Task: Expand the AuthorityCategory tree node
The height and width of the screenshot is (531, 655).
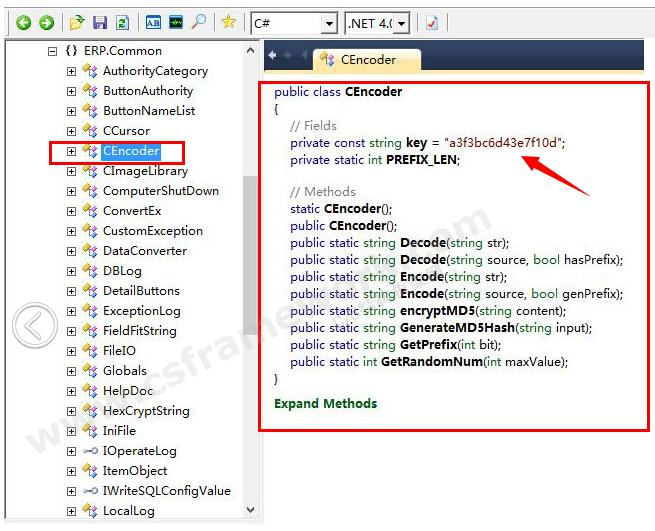Action: [x=71, y=71]
